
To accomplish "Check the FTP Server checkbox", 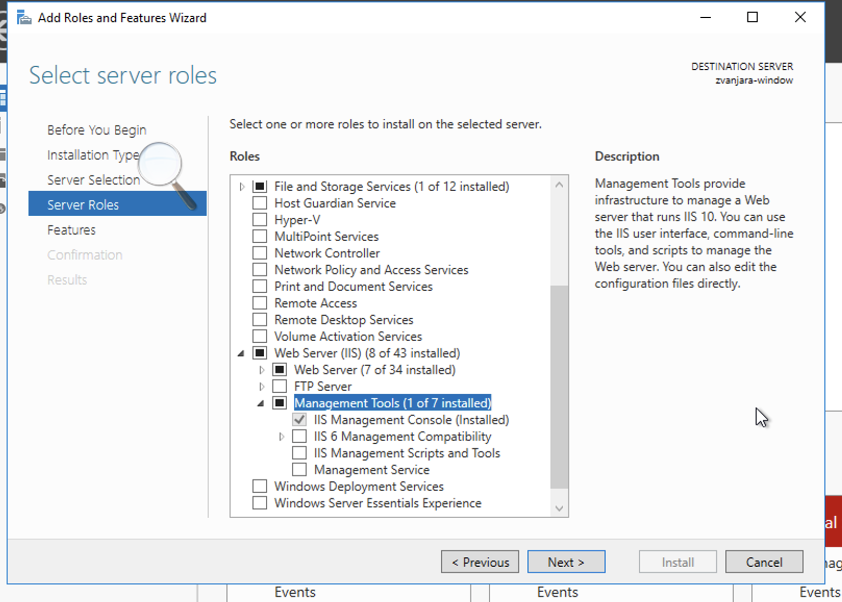I will [280, 387].
